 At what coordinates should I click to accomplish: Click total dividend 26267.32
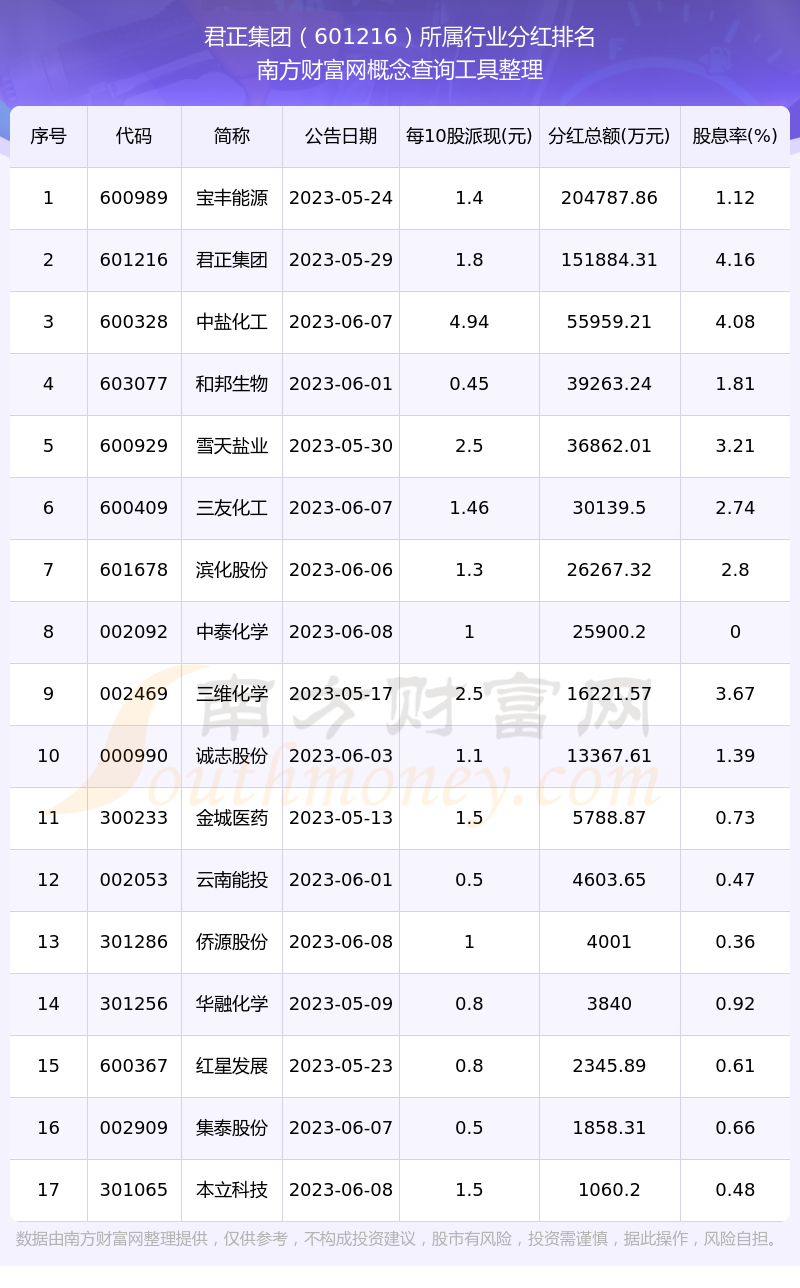(610, 570)
